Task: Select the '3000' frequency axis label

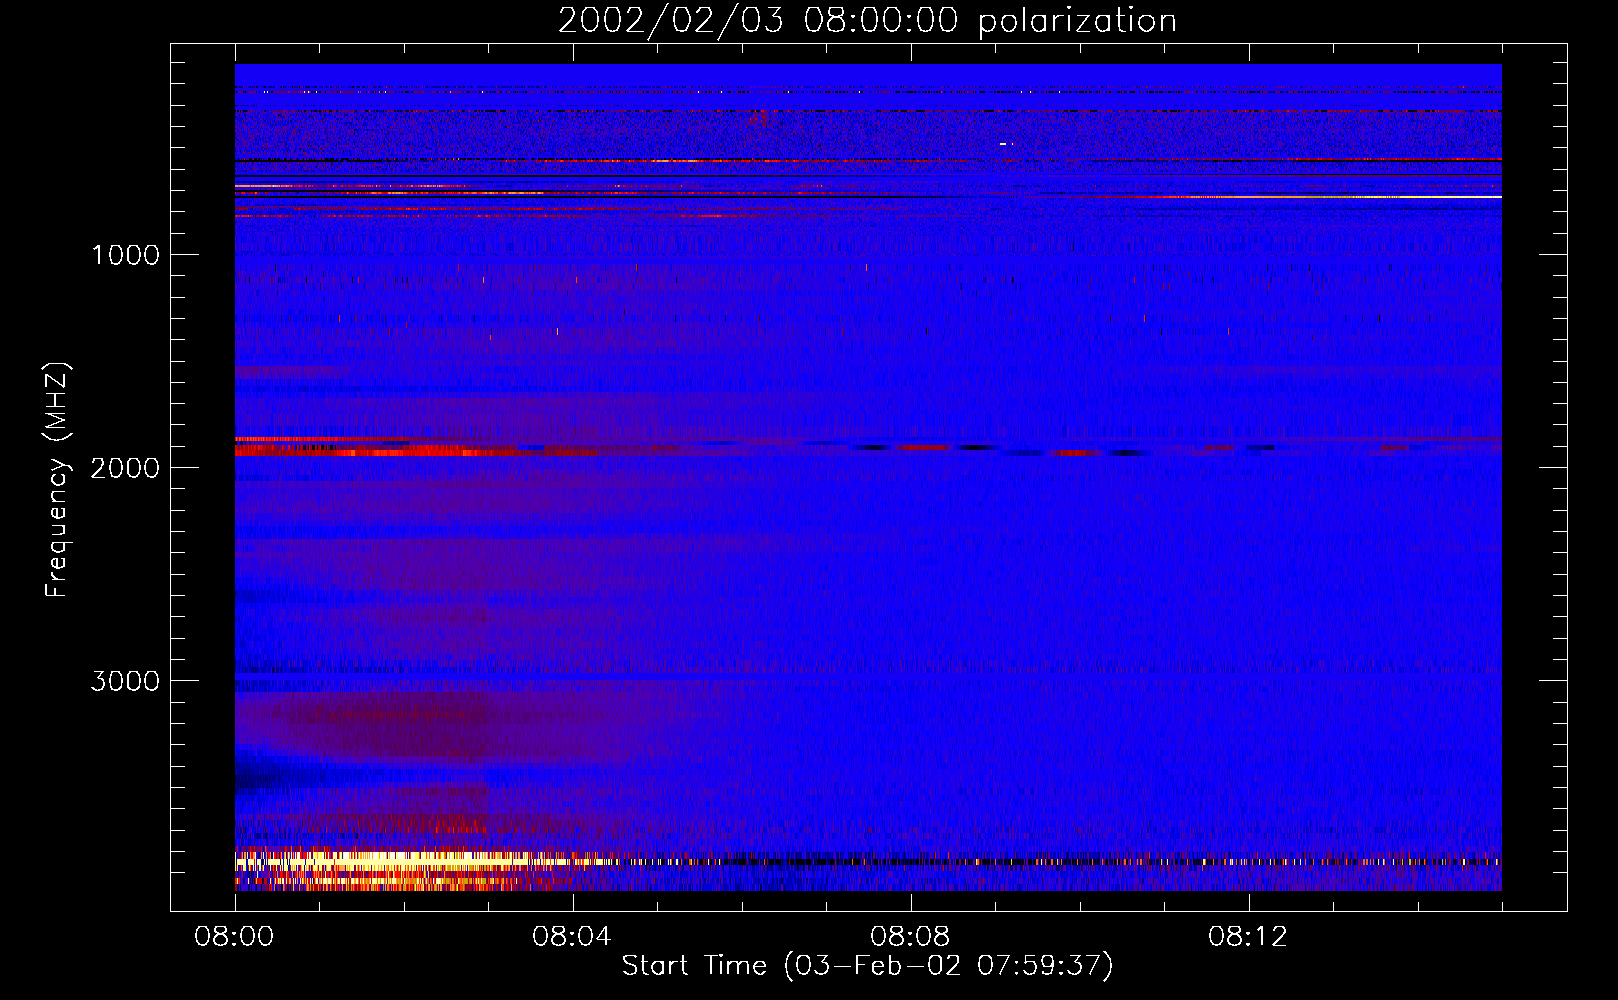Action: [x=125, y=681]
